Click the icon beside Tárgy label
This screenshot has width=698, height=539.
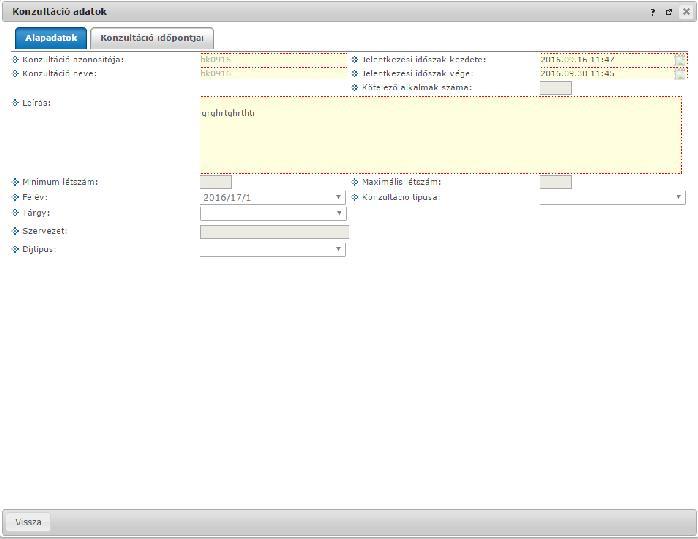(16, 213)
